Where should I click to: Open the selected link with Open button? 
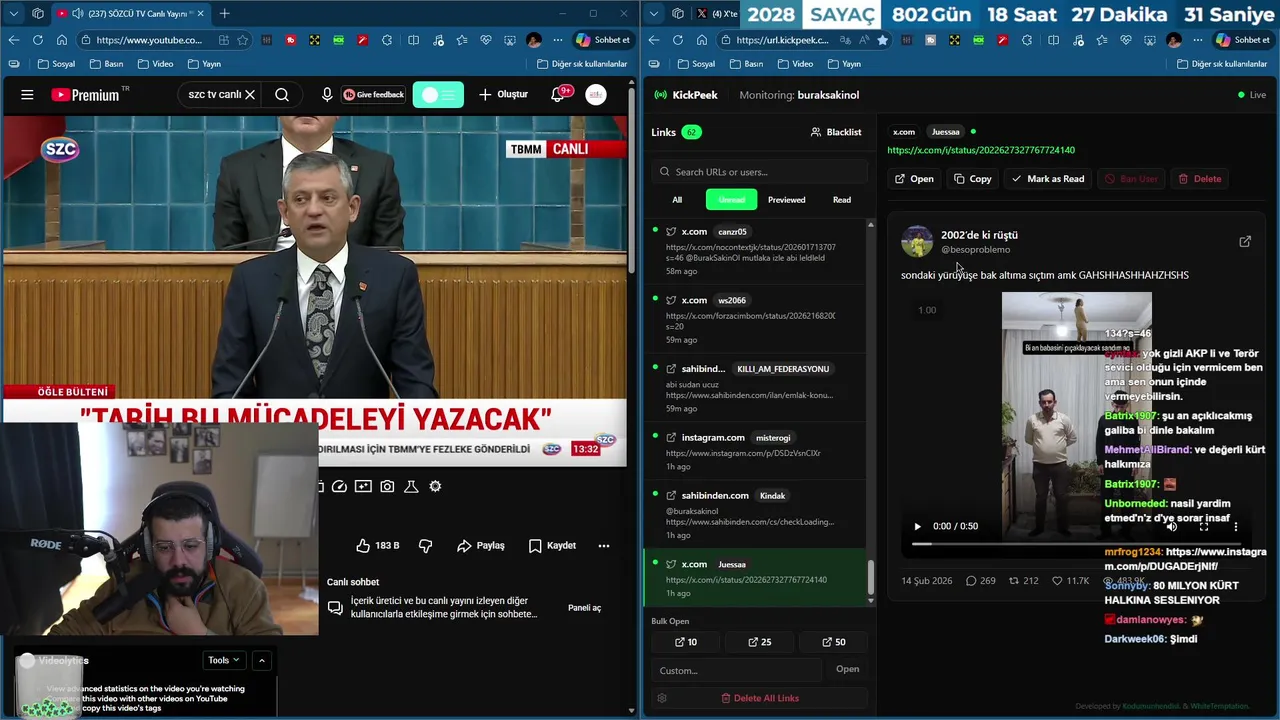[914, 179]
